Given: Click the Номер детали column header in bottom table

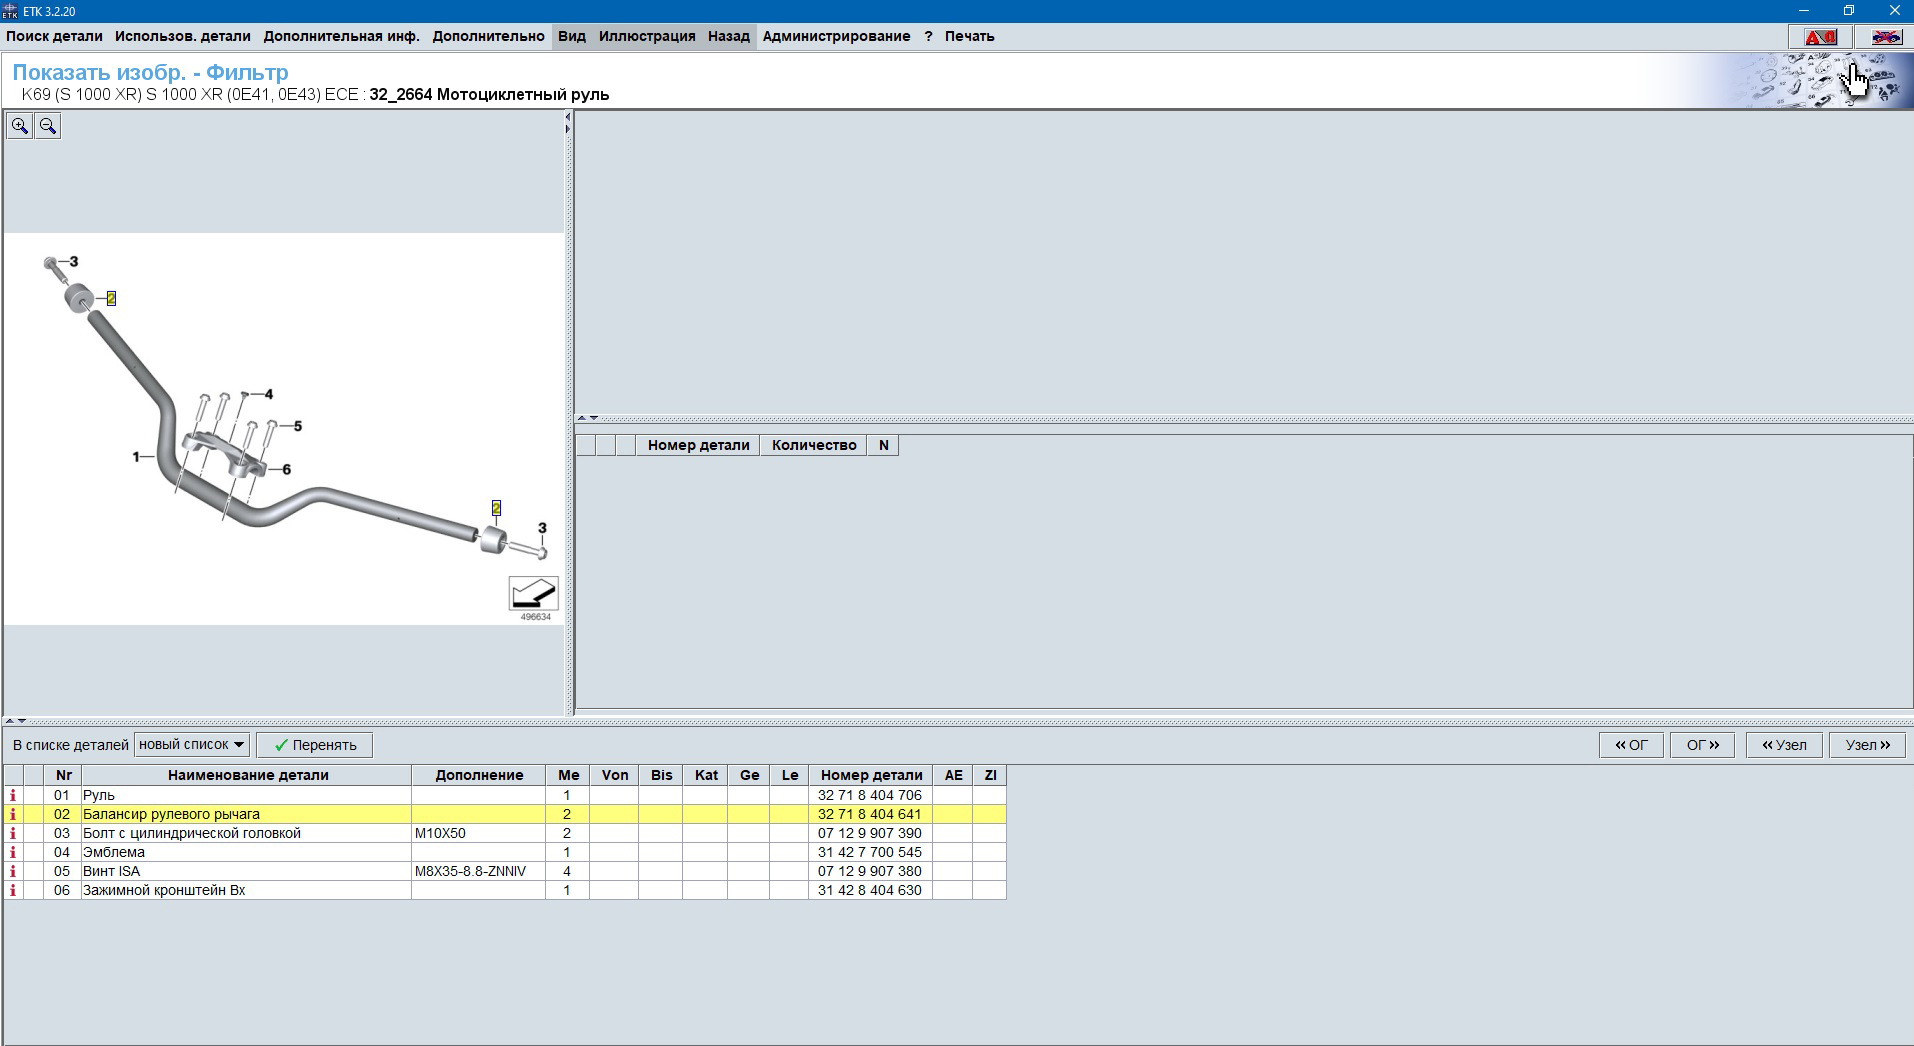Looking at the screenshot, I should coord(870,775).
